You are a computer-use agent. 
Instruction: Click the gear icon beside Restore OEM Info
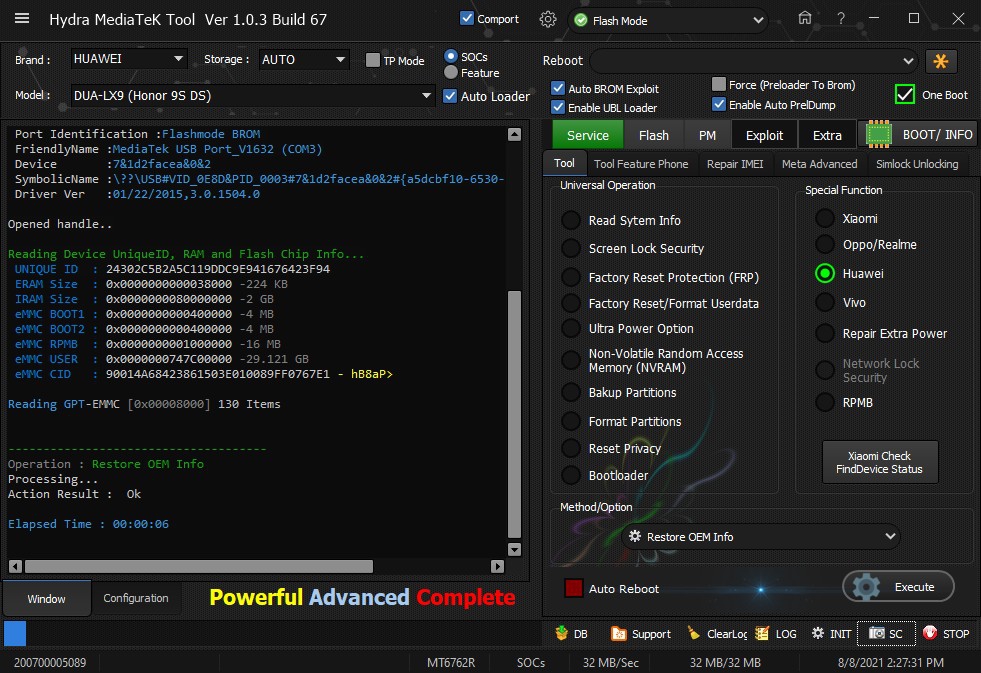634,537
